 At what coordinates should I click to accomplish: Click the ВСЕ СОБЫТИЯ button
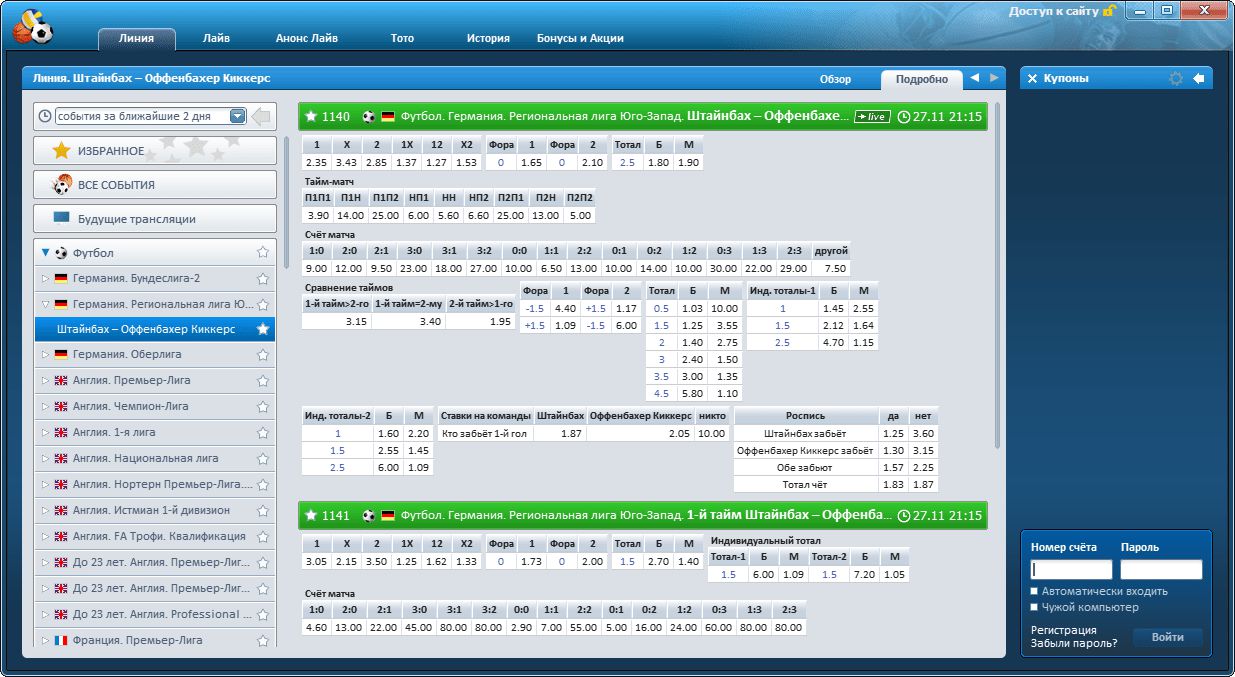155,185
